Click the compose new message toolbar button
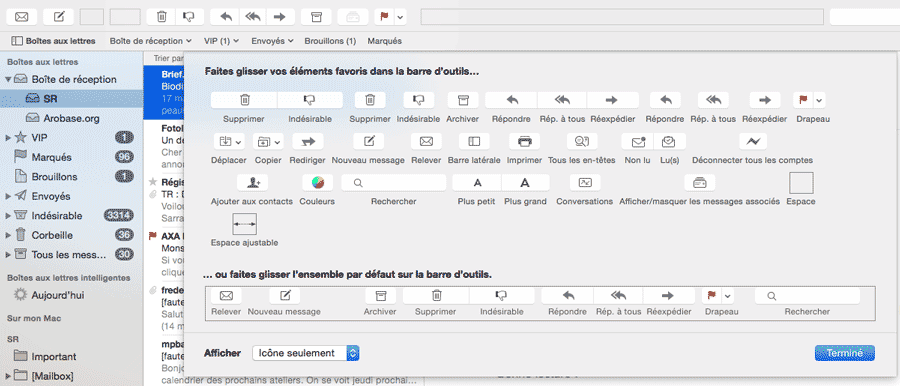900x386 pixels. (59, 17)
